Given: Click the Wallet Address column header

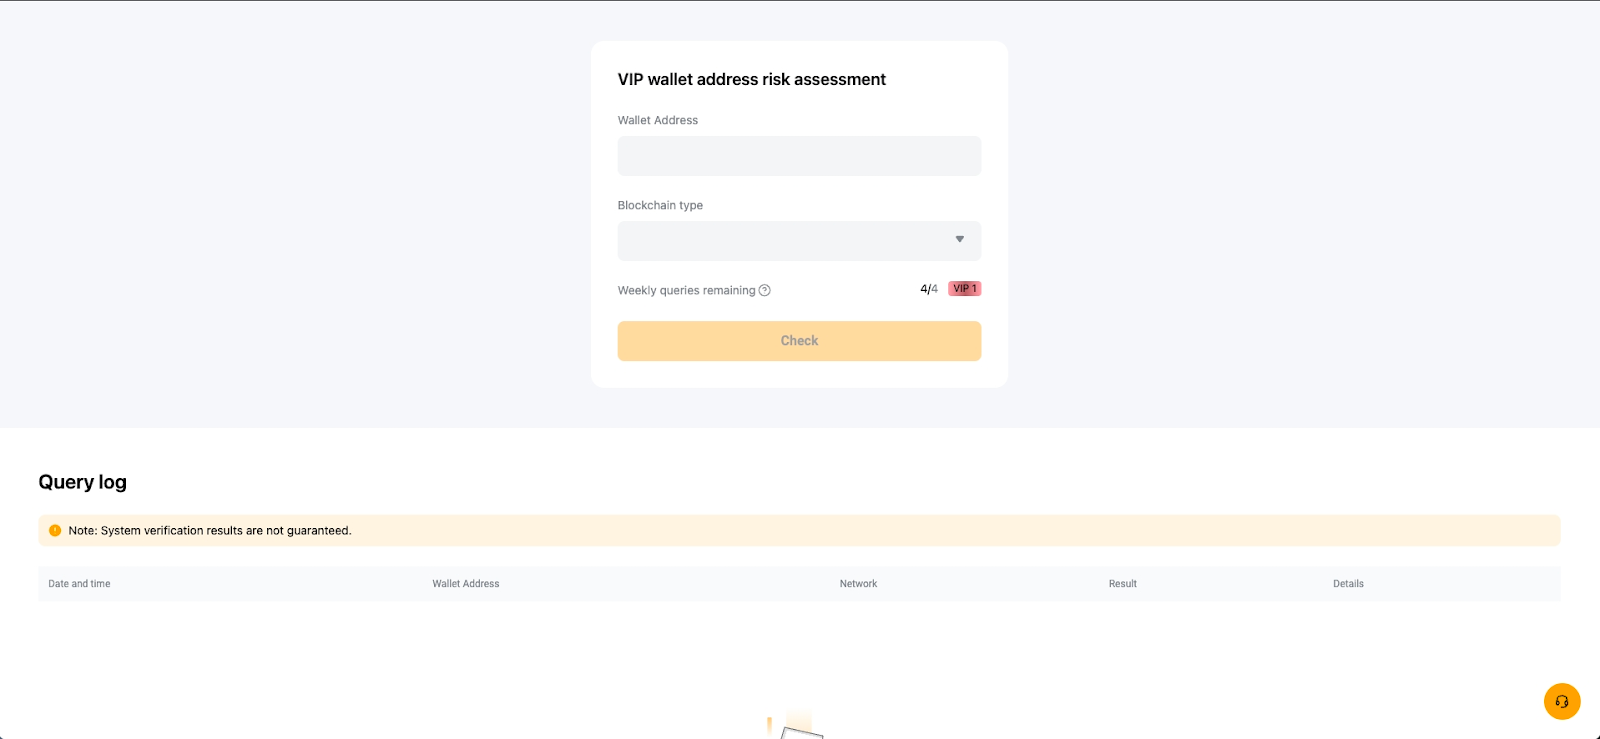Looking at the screenshot, I should (466, 584).
